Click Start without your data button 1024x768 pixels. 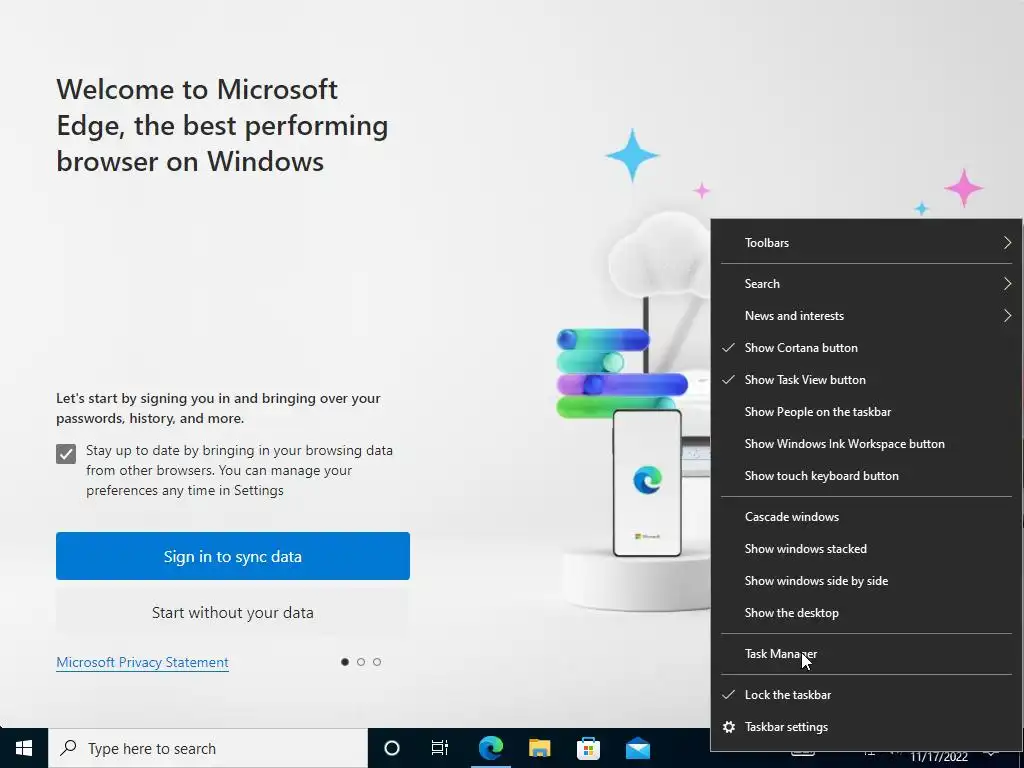[232, 613]
